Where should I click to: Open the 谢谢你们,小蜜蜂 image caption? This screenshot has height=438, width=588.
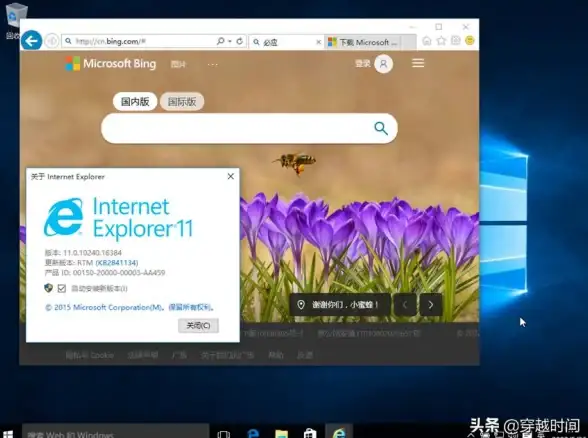click(345, 305)
